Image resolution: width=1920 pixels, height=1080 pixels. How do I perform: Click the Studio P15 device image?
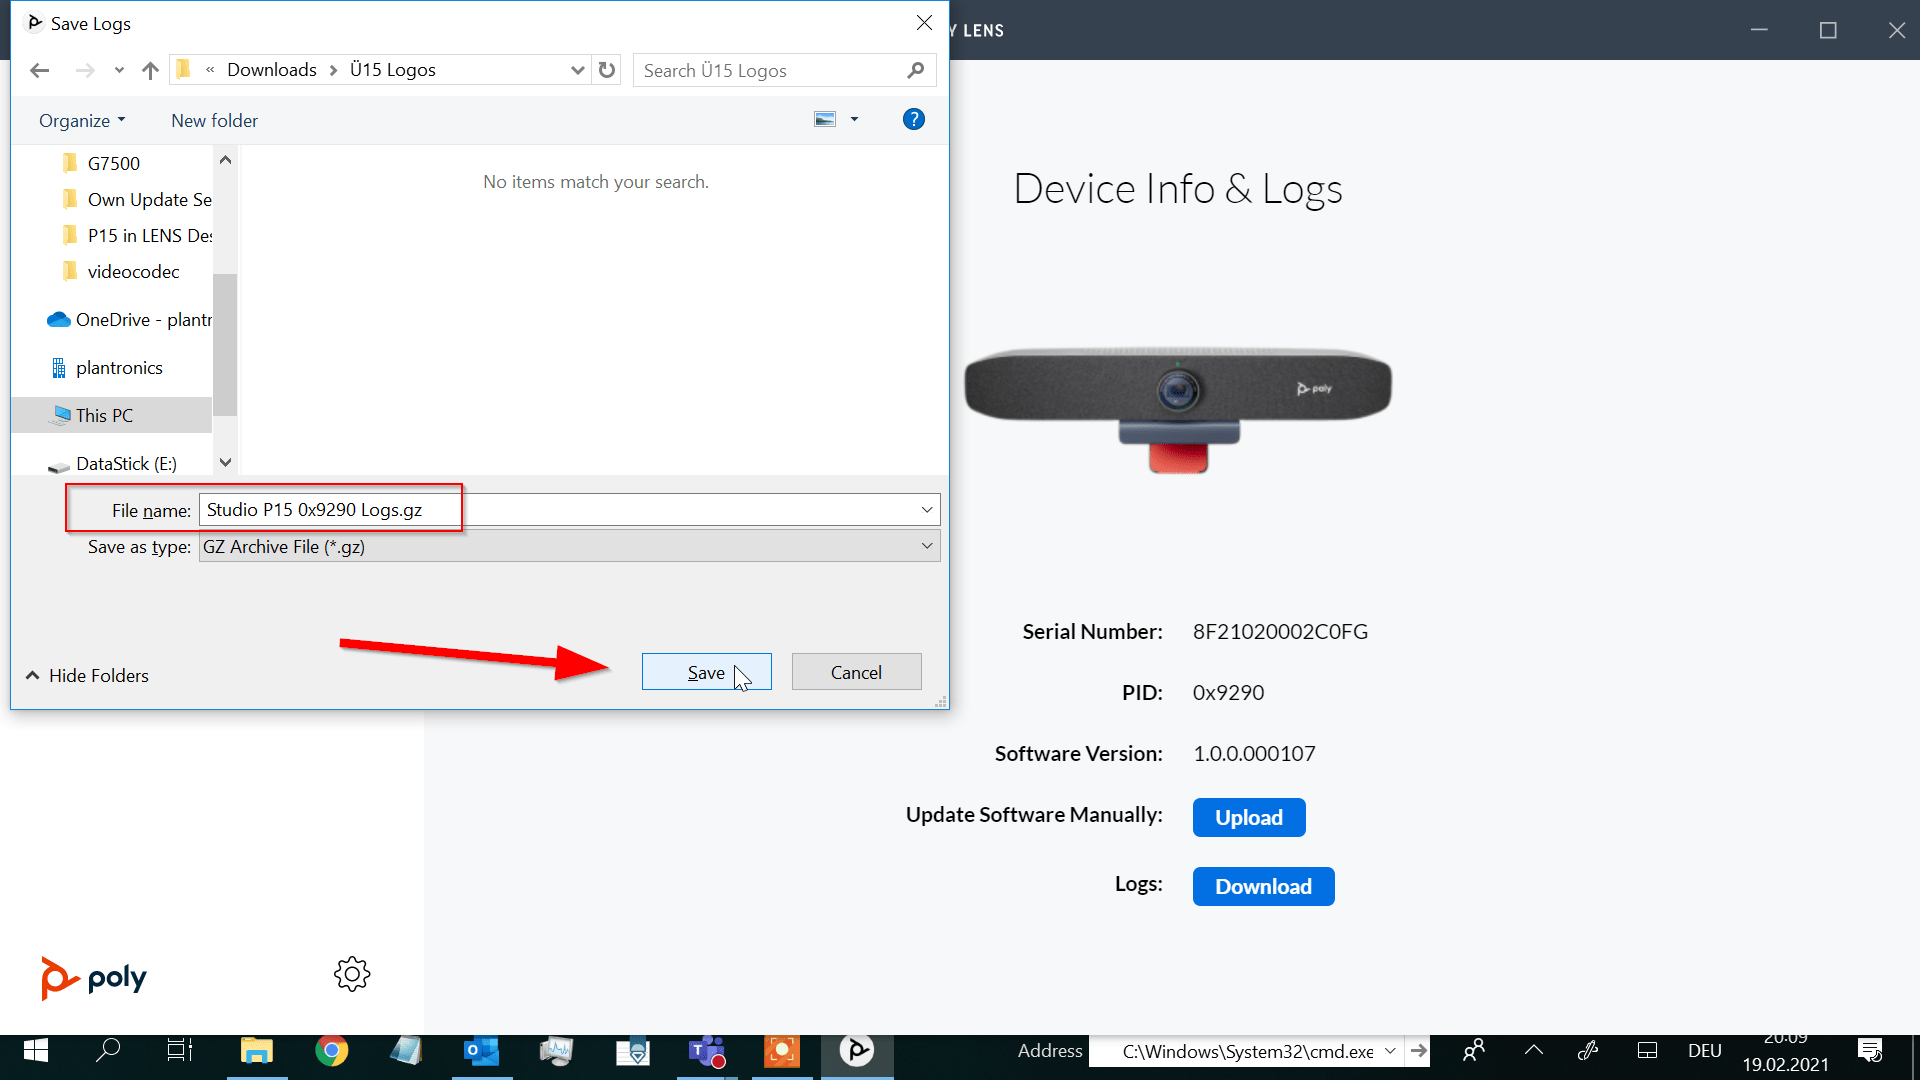[1178, 410]
